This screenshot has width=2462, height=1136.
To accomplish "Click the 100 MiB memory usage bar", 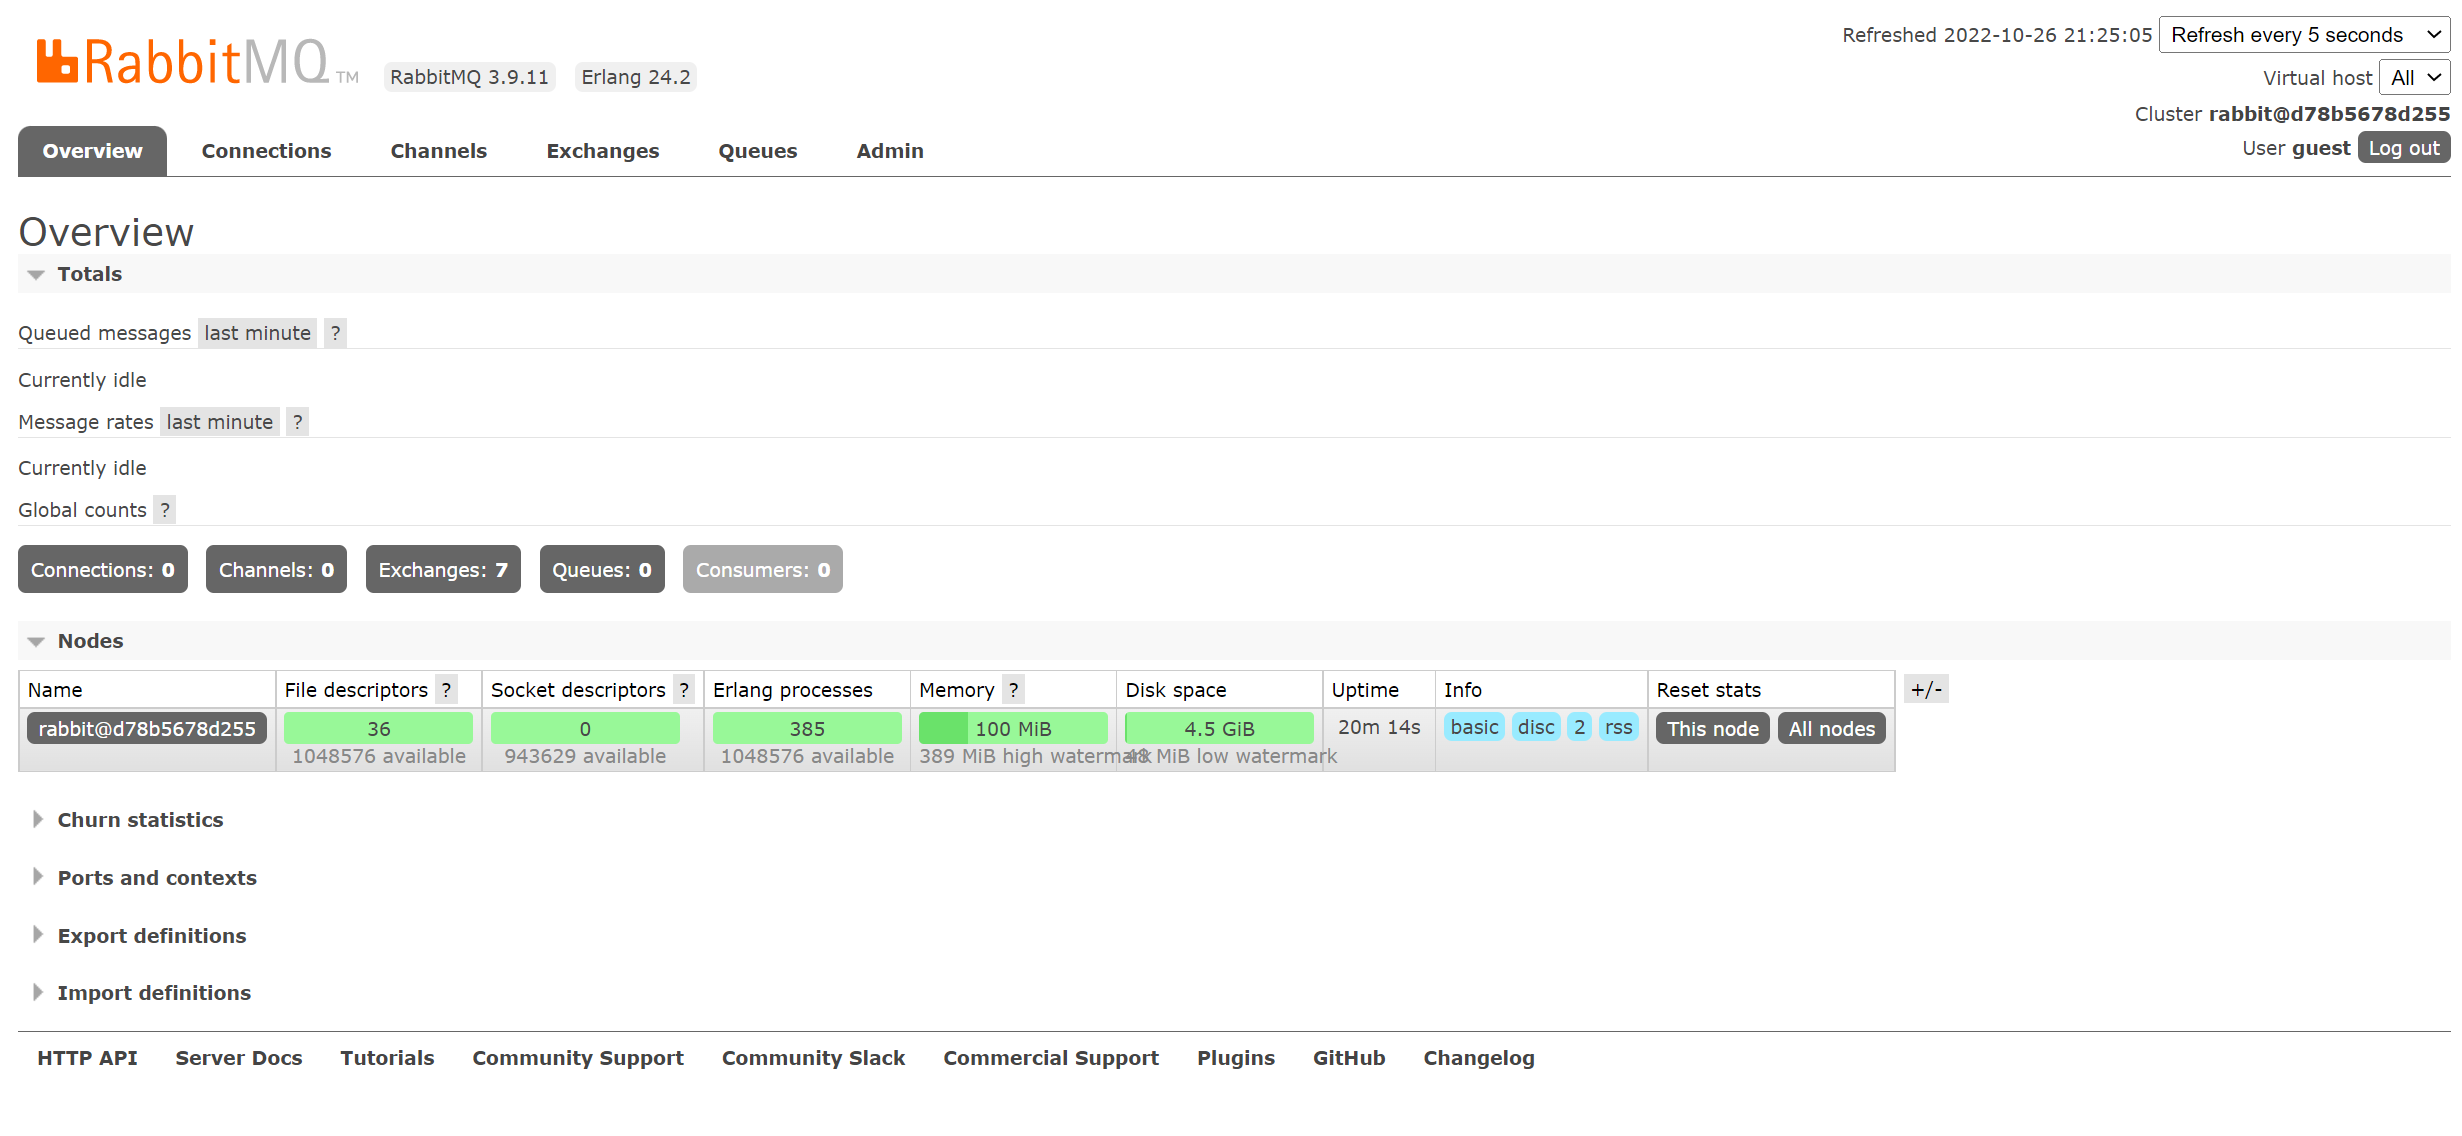I will (x=1012, y=729).
